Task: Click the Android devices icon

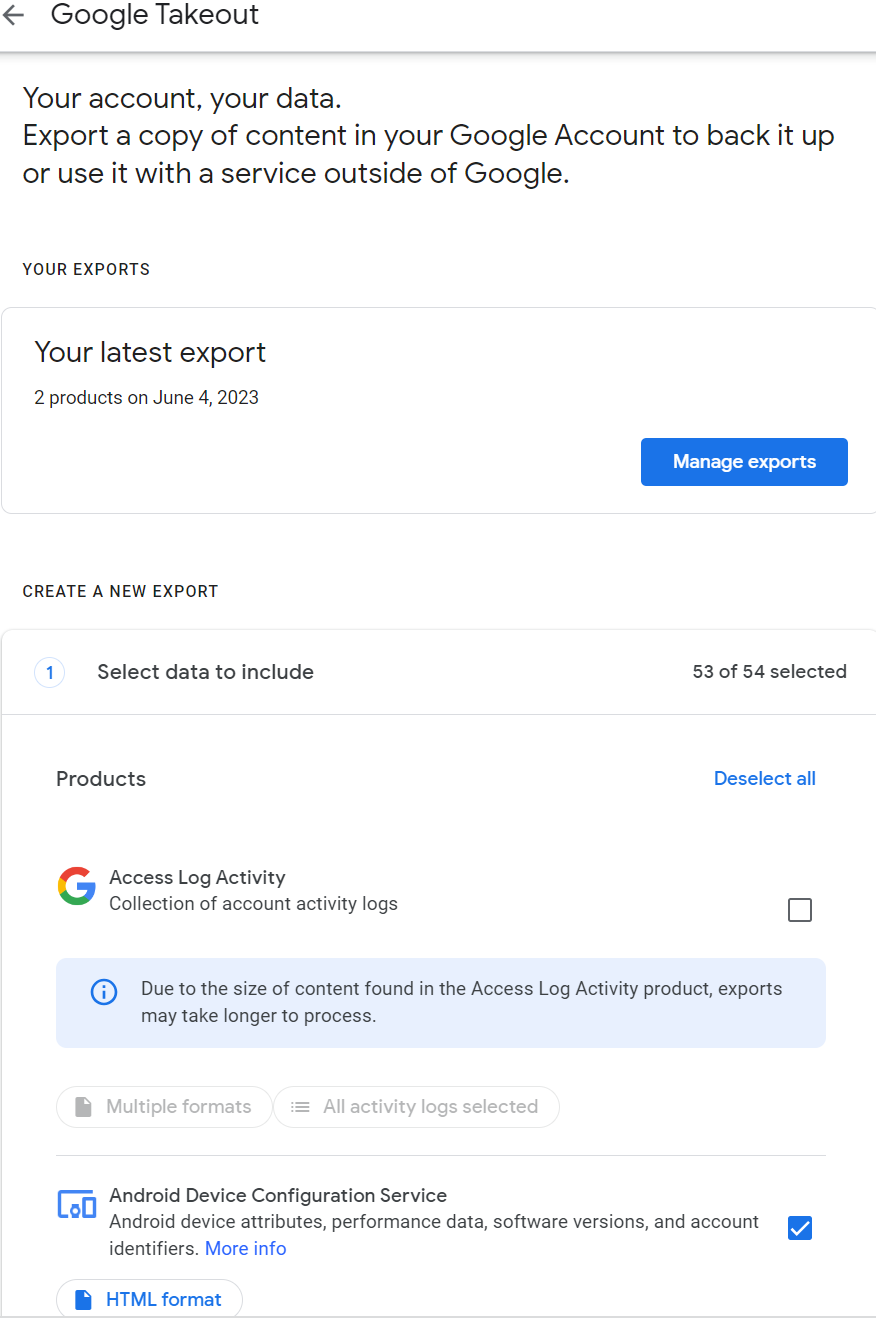Action: coord(76,1204)
